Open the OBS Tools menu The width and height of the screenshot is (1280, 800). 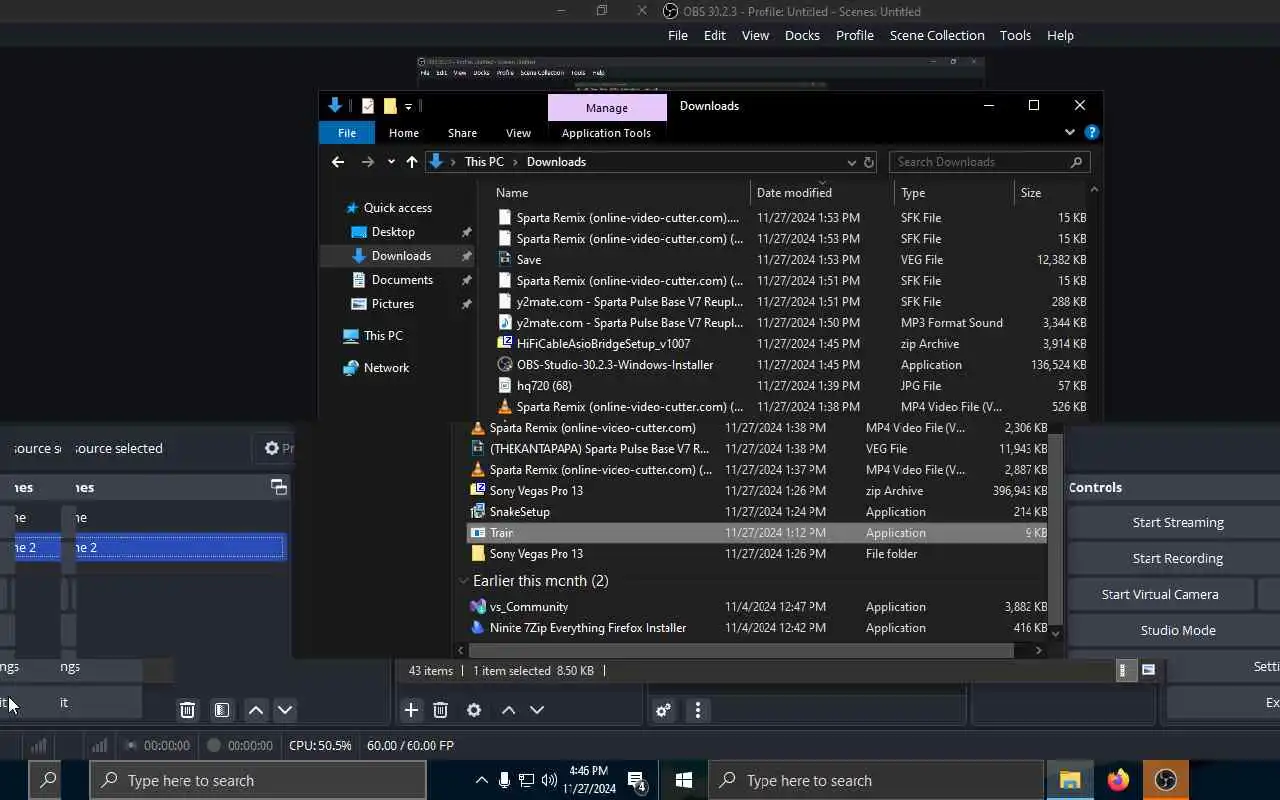pyautogui.click(x=1015, y=35)
